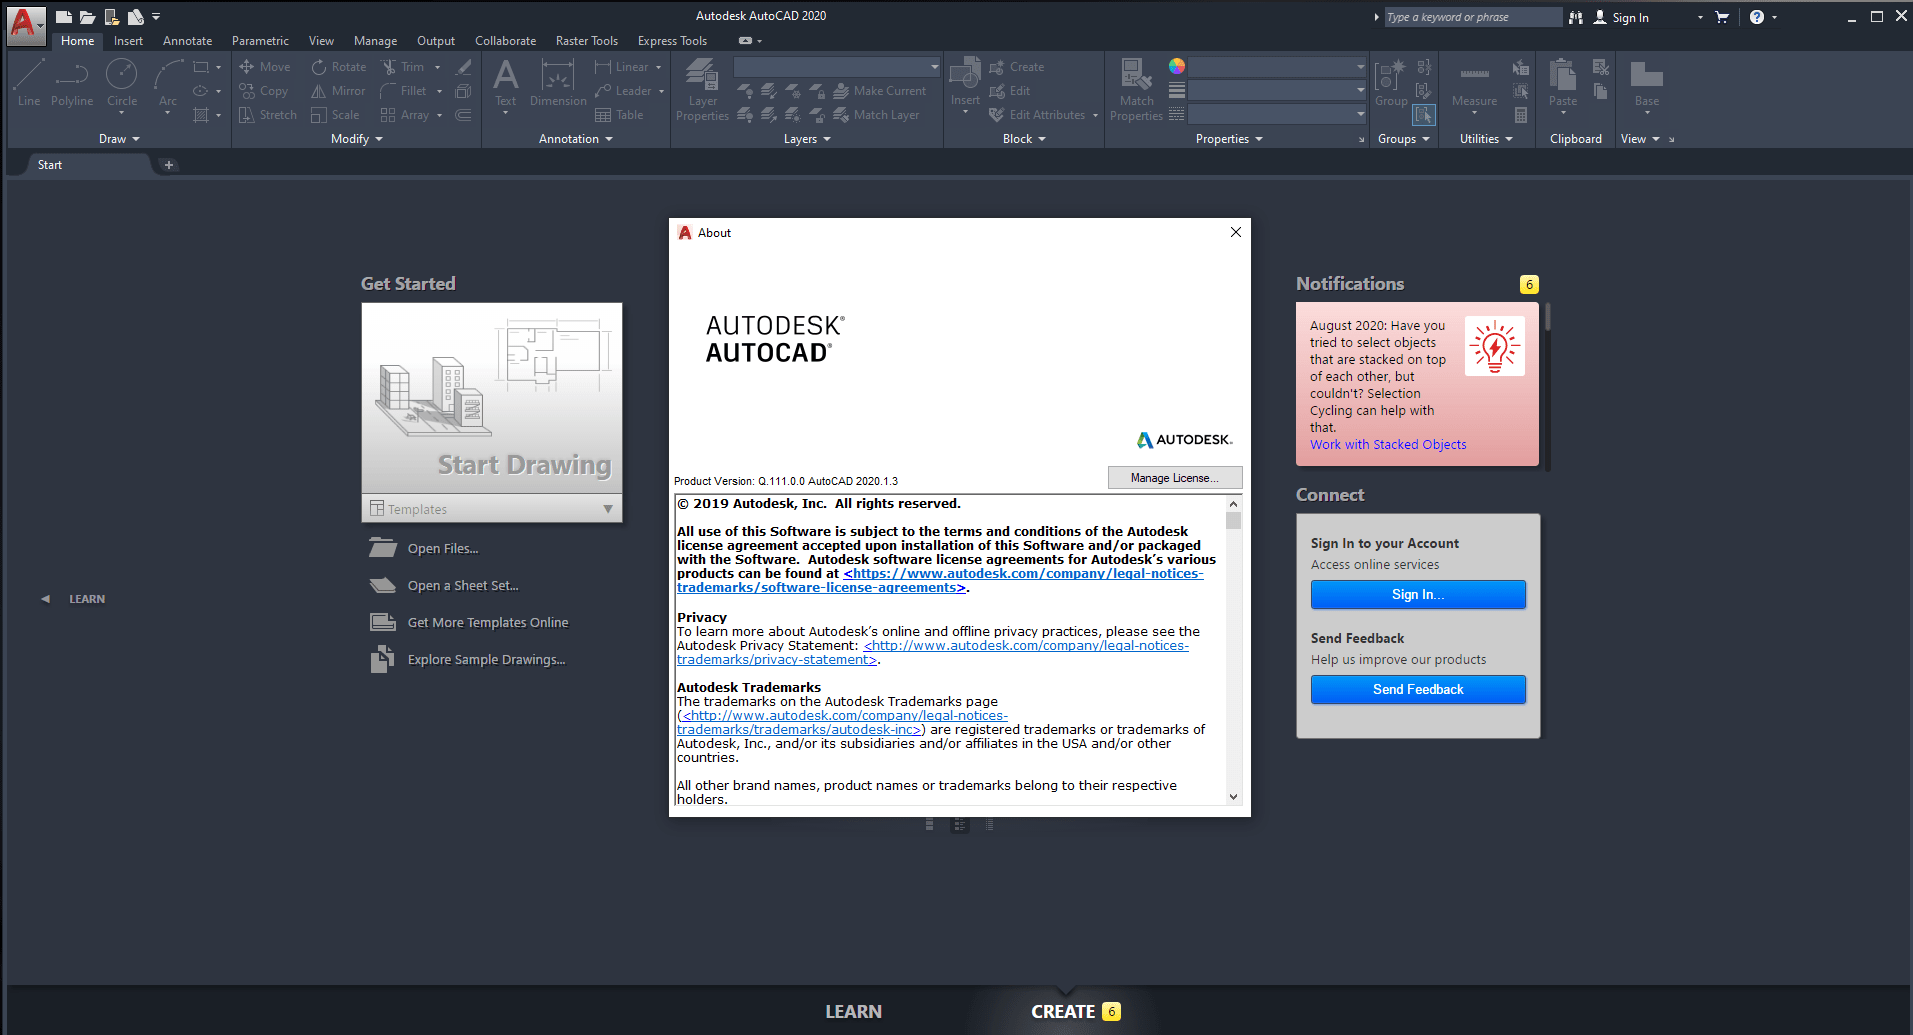Click the Stretch tool
The height and width of the screenshot is (1035, 1913).
tap(268, 115)
